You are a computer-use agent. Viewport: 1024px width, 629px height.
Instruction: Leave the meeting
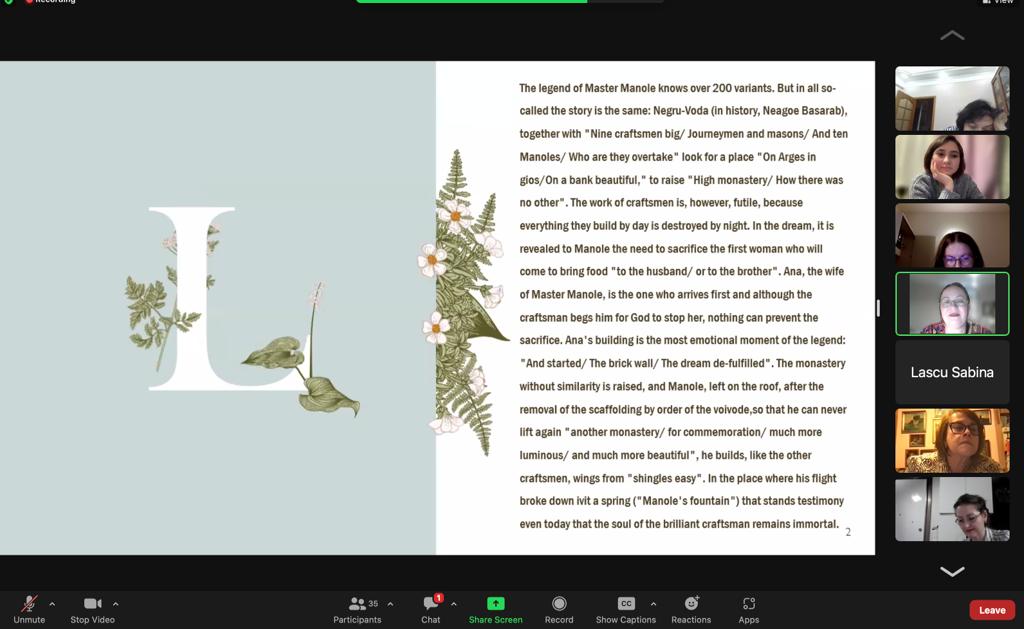992,610
